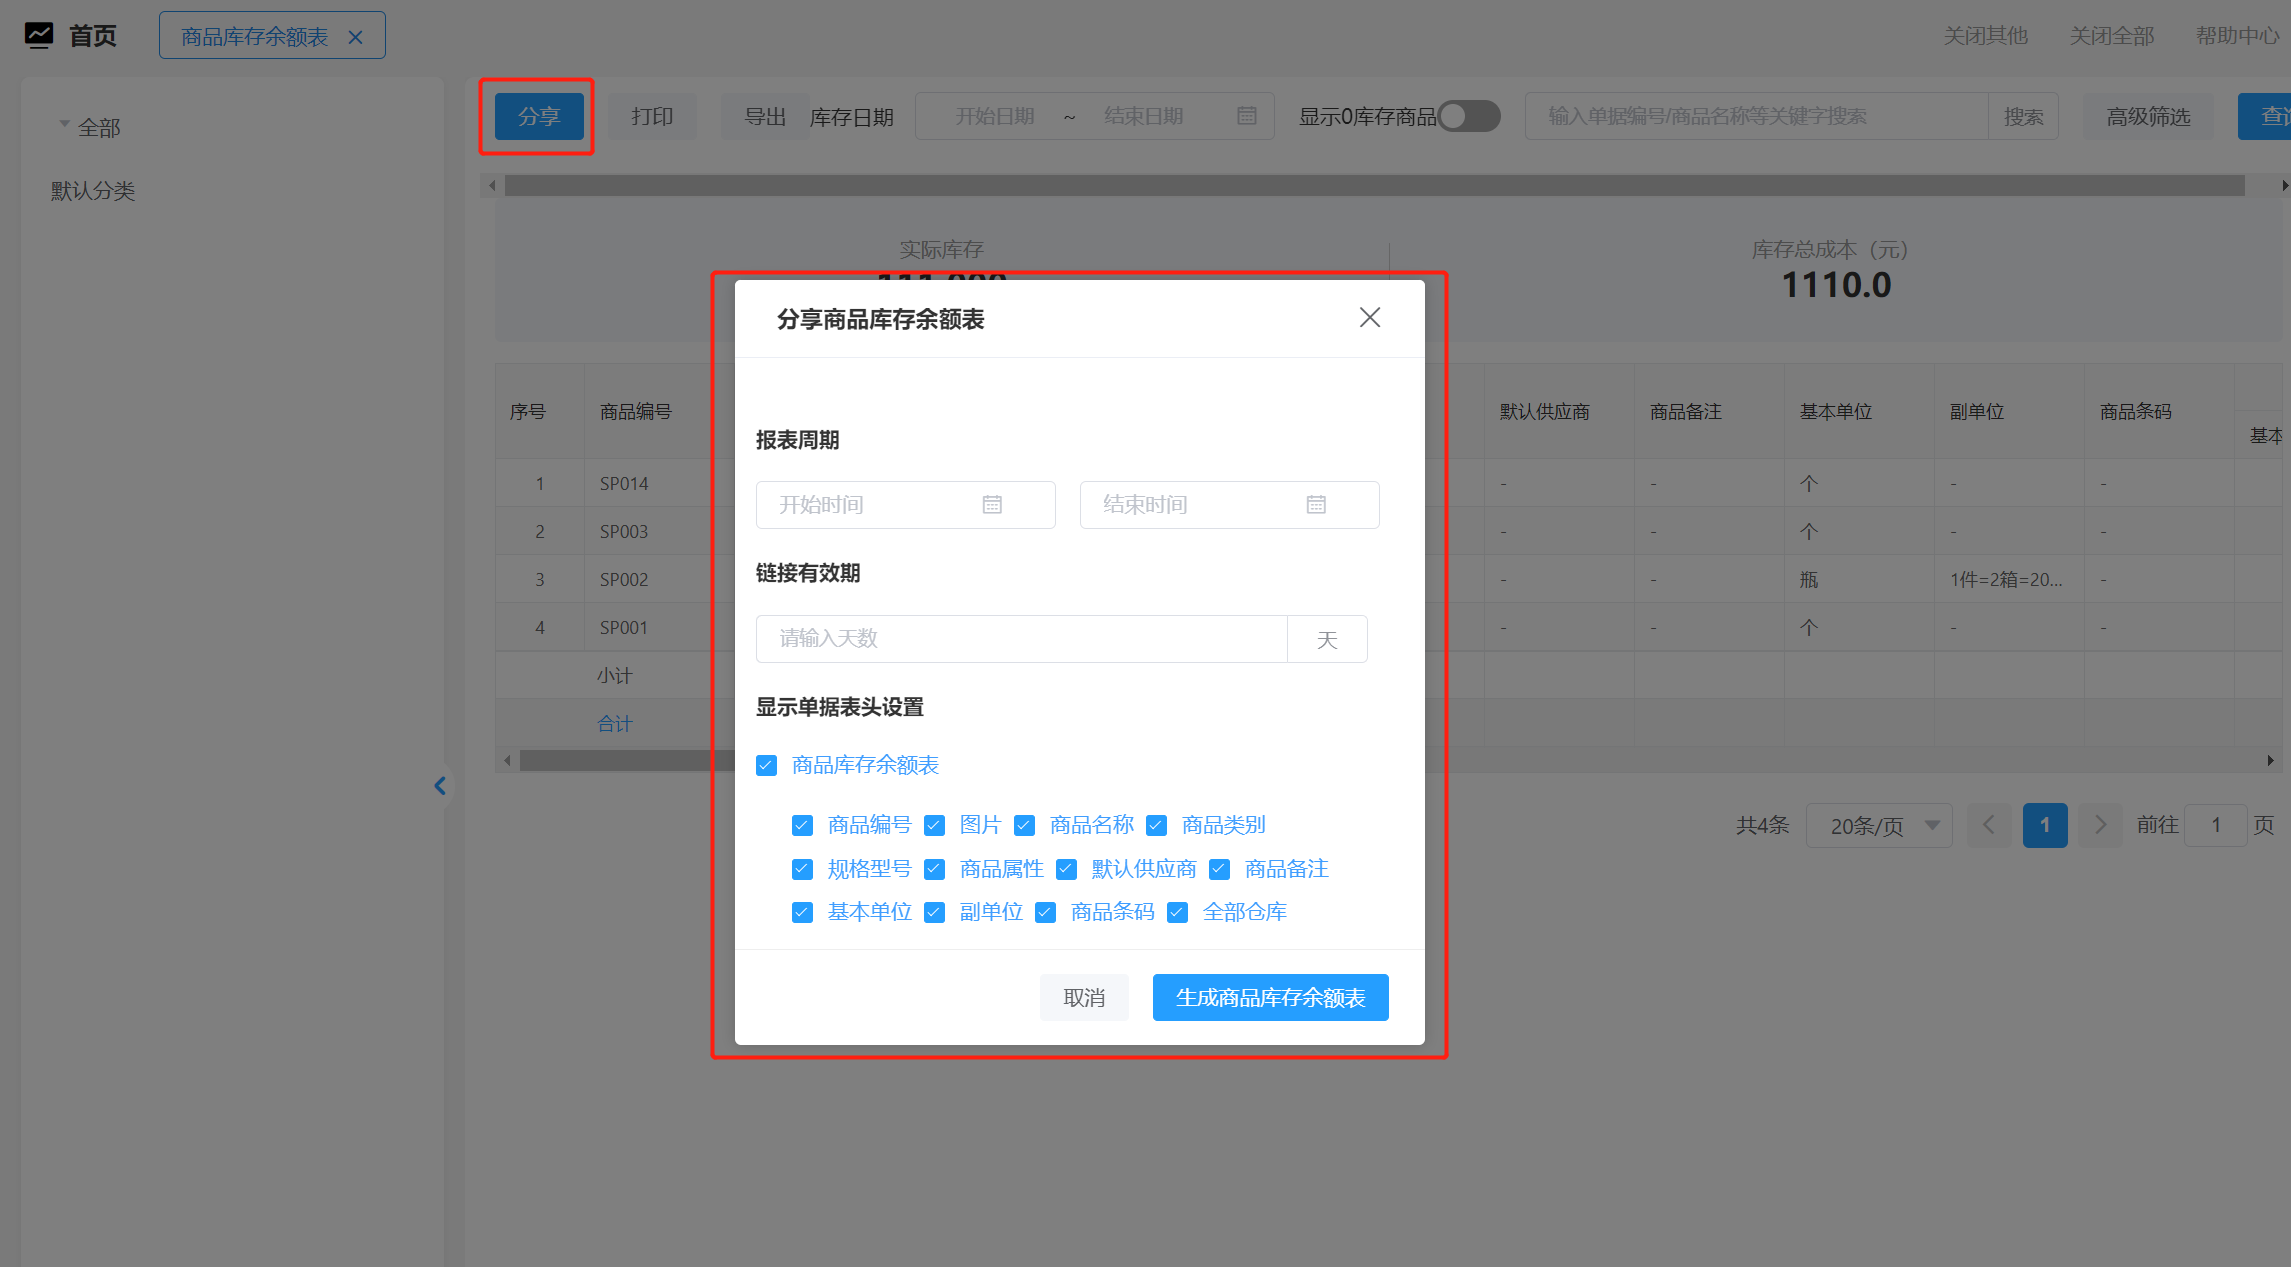Viewport: 2291px width, 1267px height.
Task: Switch to the 首页 tab
Action: tap(92, 36)
